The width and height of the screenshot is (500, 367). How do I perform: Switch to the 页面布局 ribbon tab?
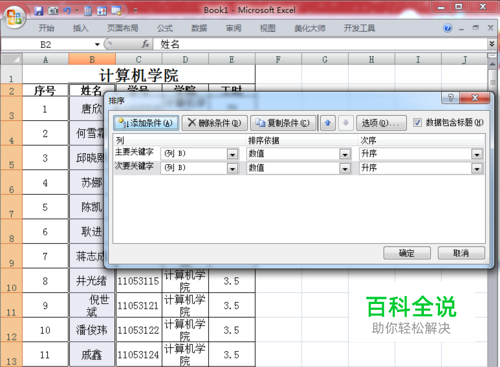point(123,28)
